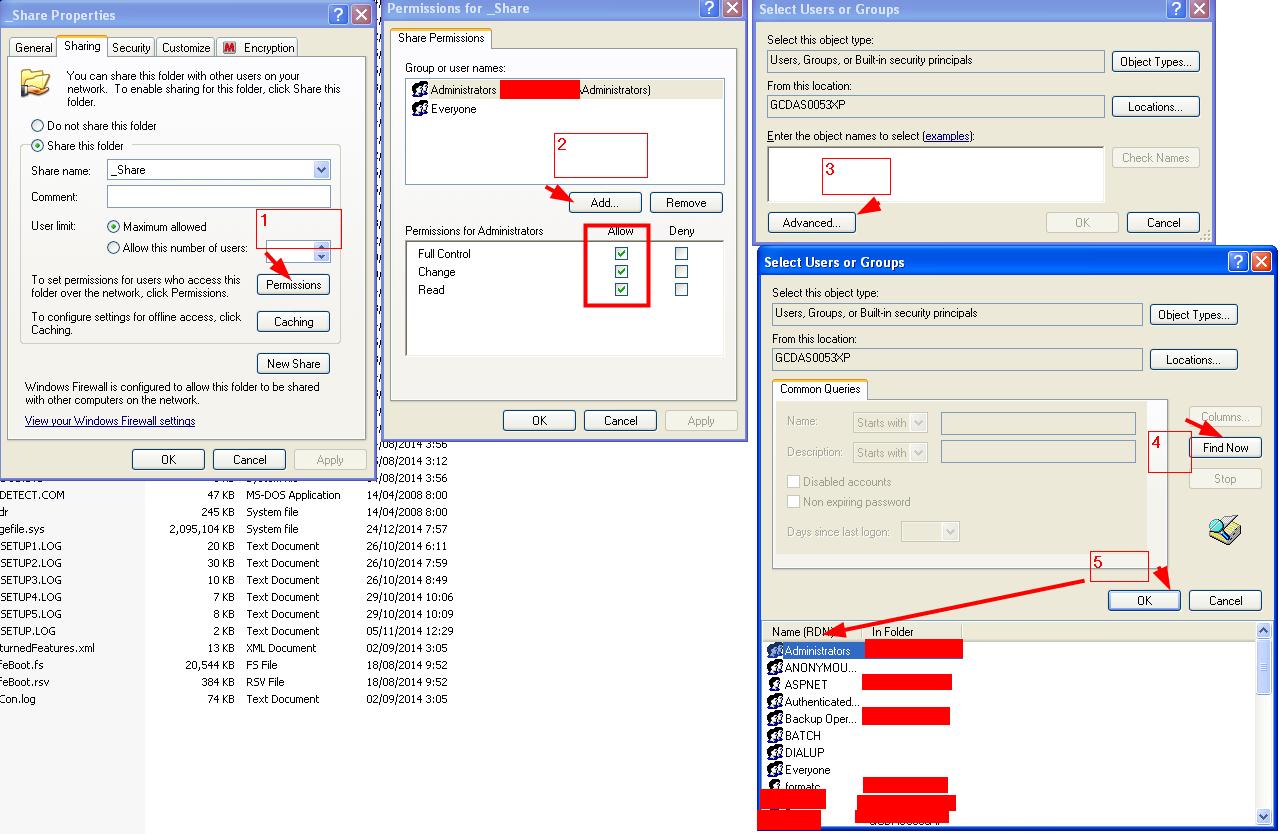Click help icon in _Share Properties title bar
1280x834 pixels.
(x=338, y=15)
